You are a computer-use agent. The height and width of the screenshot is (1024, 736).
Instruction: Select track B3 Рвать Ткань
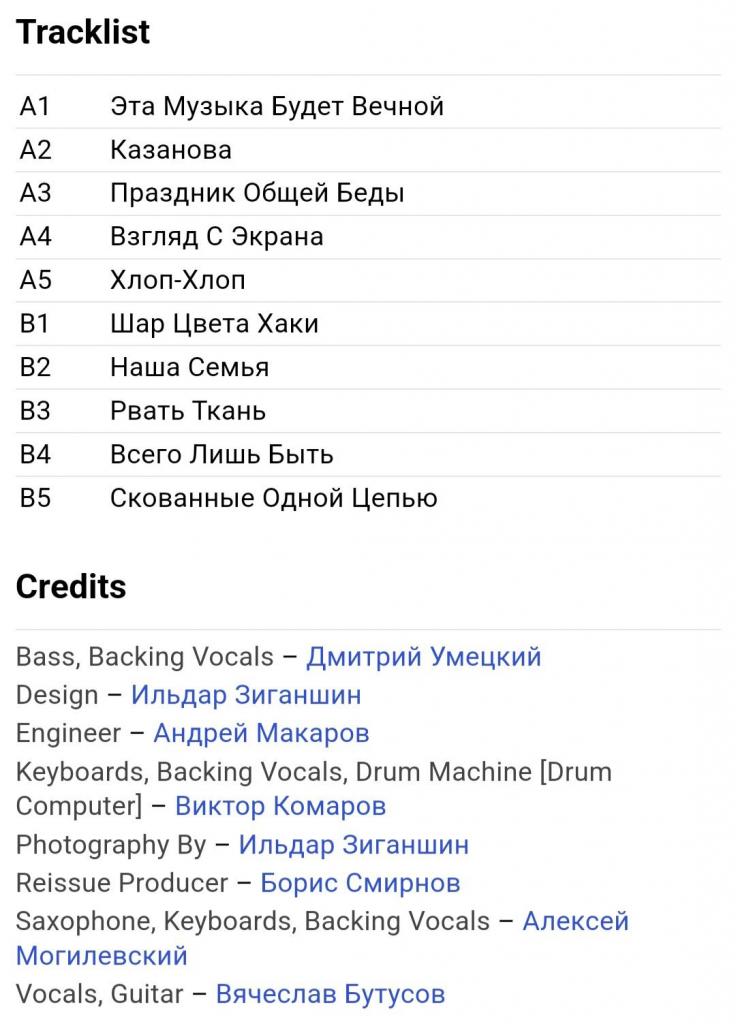368,411
